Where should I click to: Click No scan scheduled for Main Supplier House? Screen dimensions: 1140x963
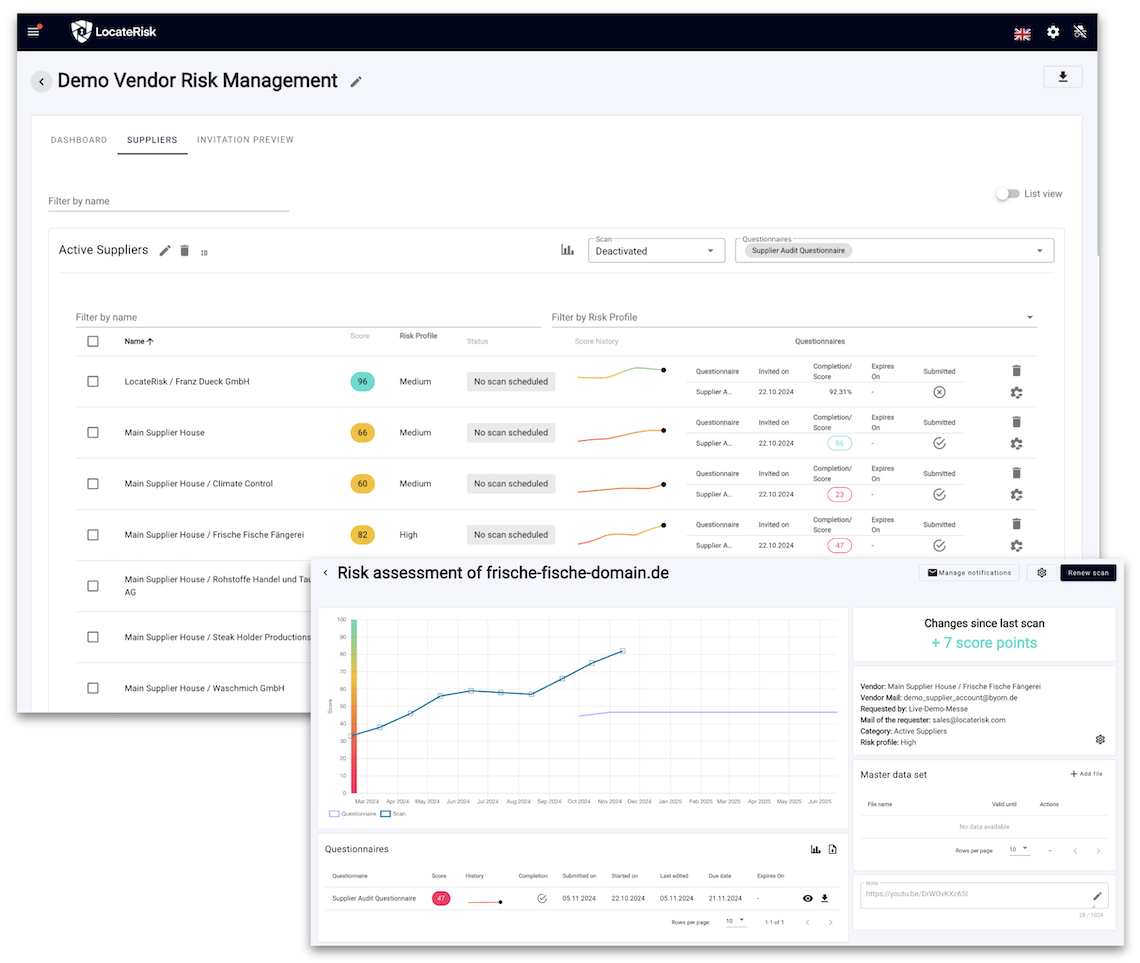510,432
